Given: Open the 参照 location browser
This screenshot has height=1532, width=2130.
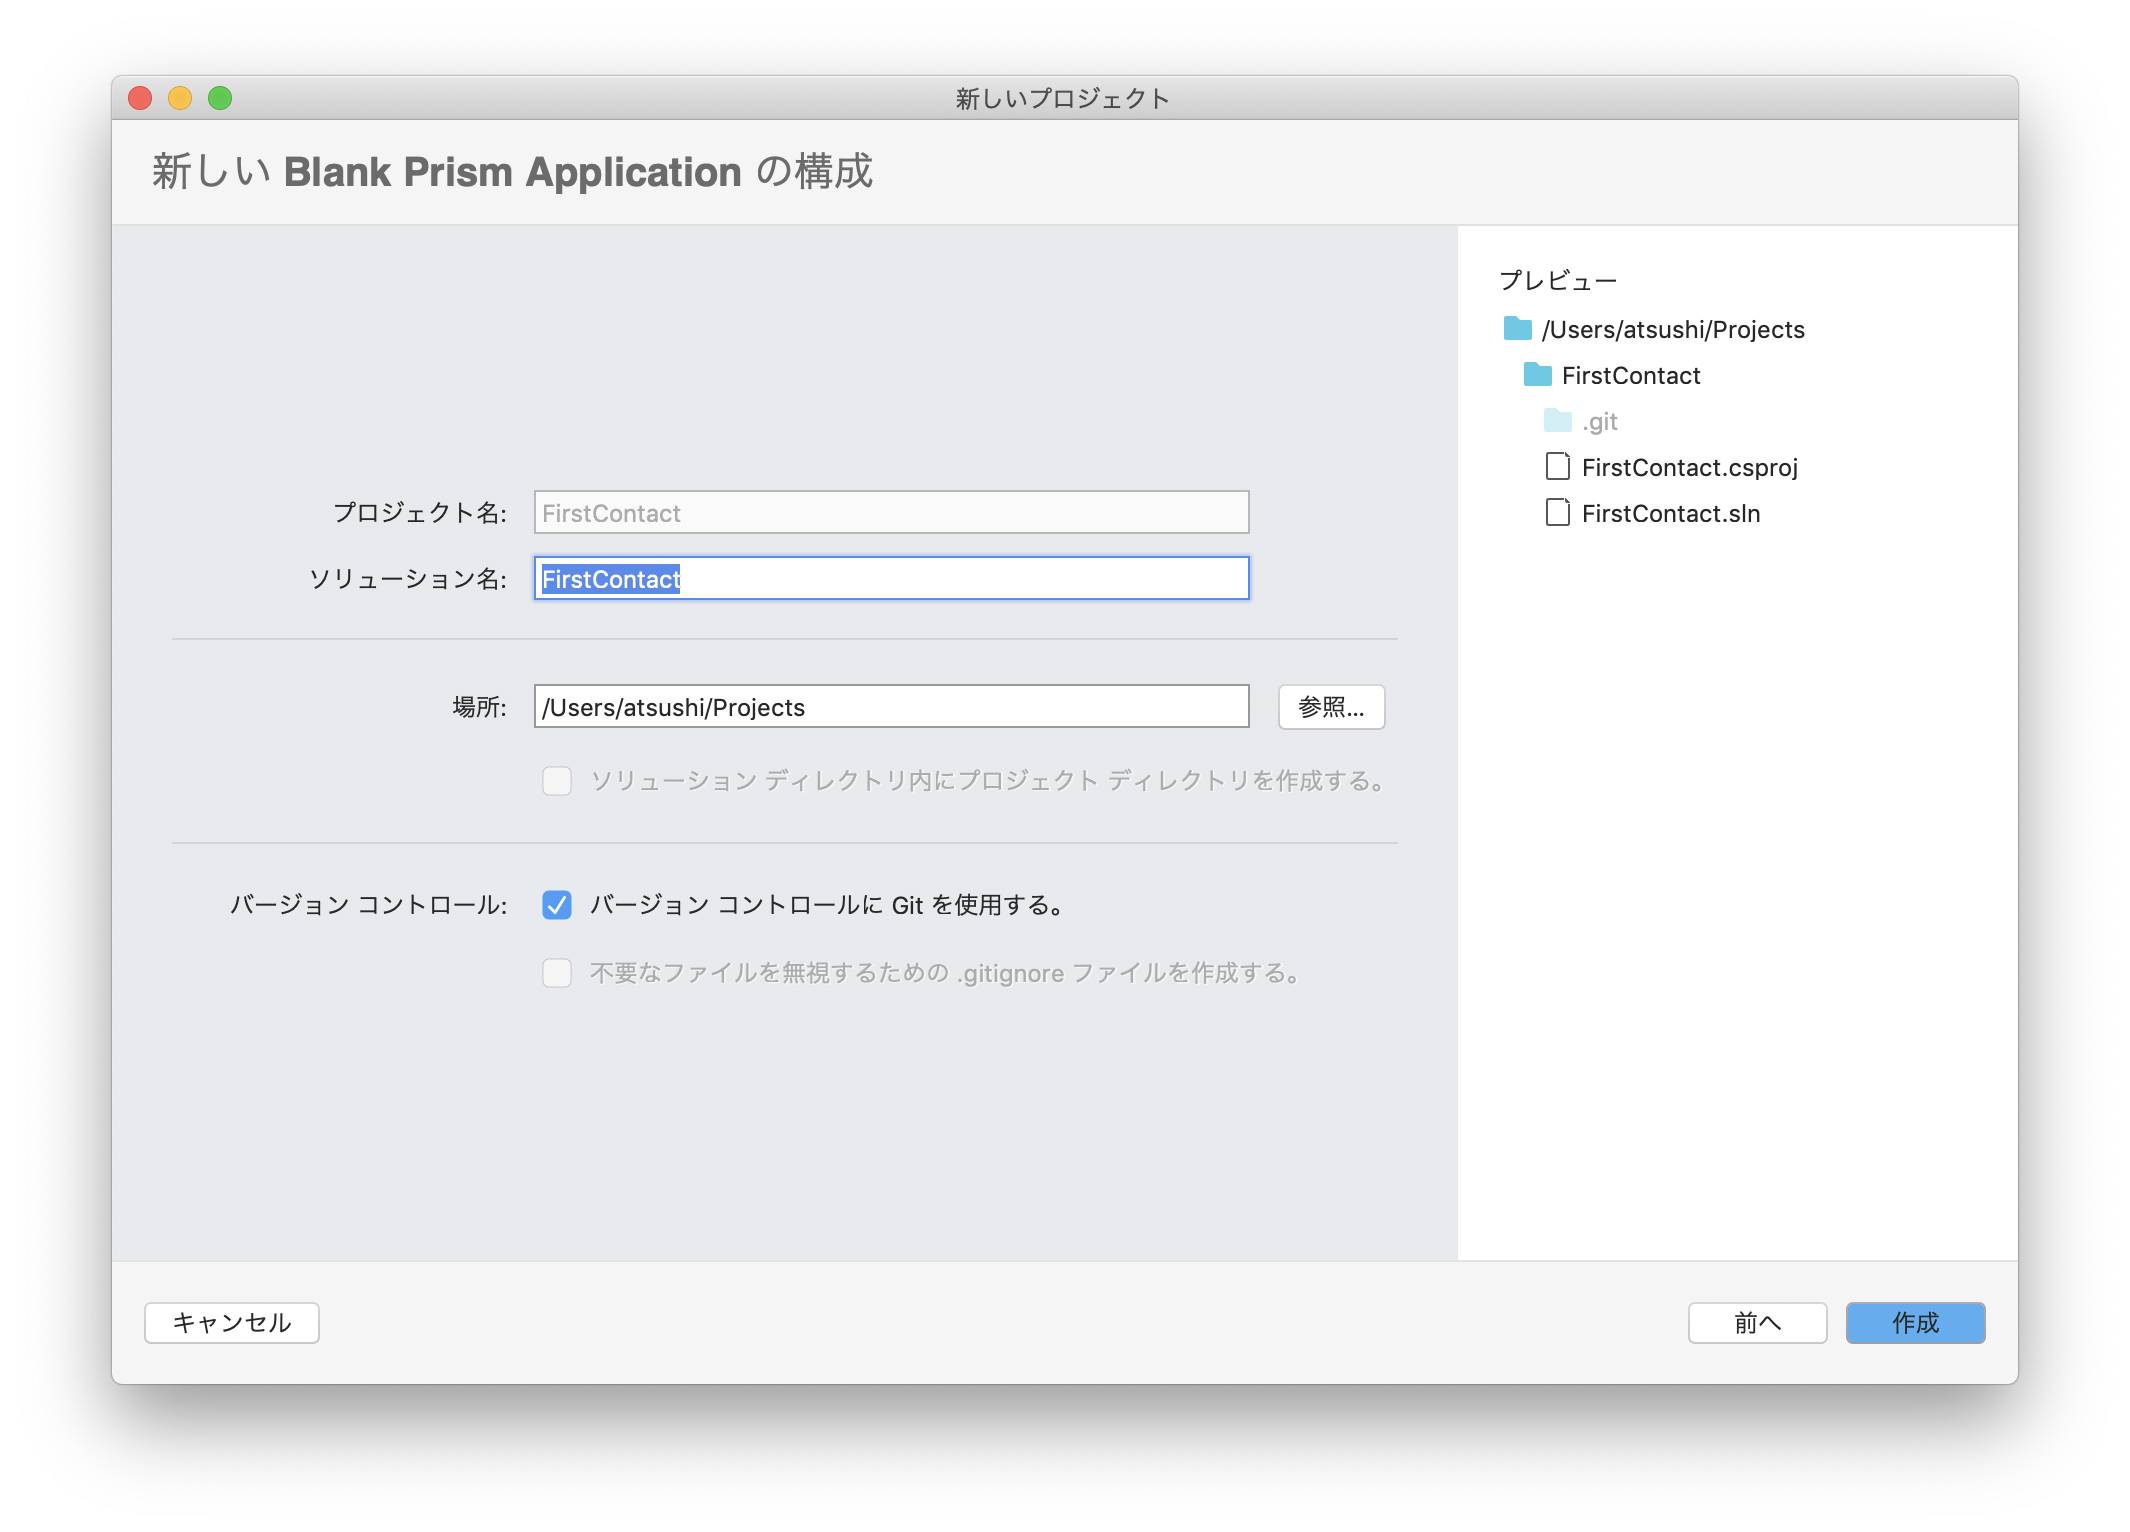Looking at the screenshot, I should click(x=1331, y=707).
